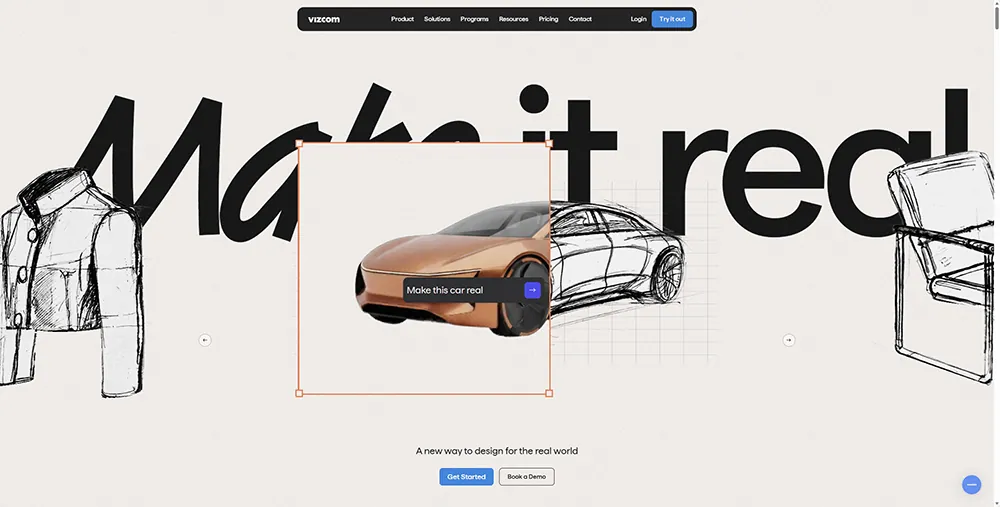Click the Try it out button

click(672, 19)
